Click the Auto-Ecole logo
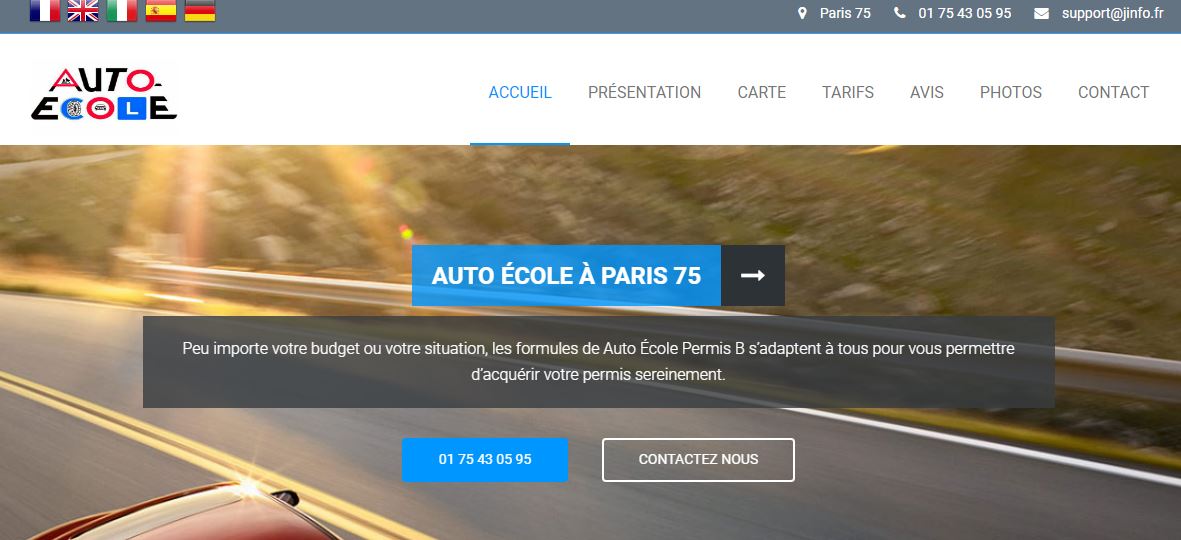The height and width of the screenshot is (540, 1181). 104,94
